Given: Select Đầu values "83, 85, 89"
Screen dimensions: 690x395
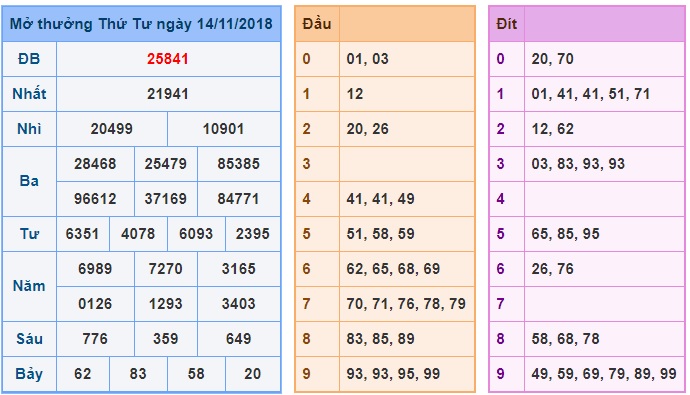Looking at the screenshot, I should (380, 339).
